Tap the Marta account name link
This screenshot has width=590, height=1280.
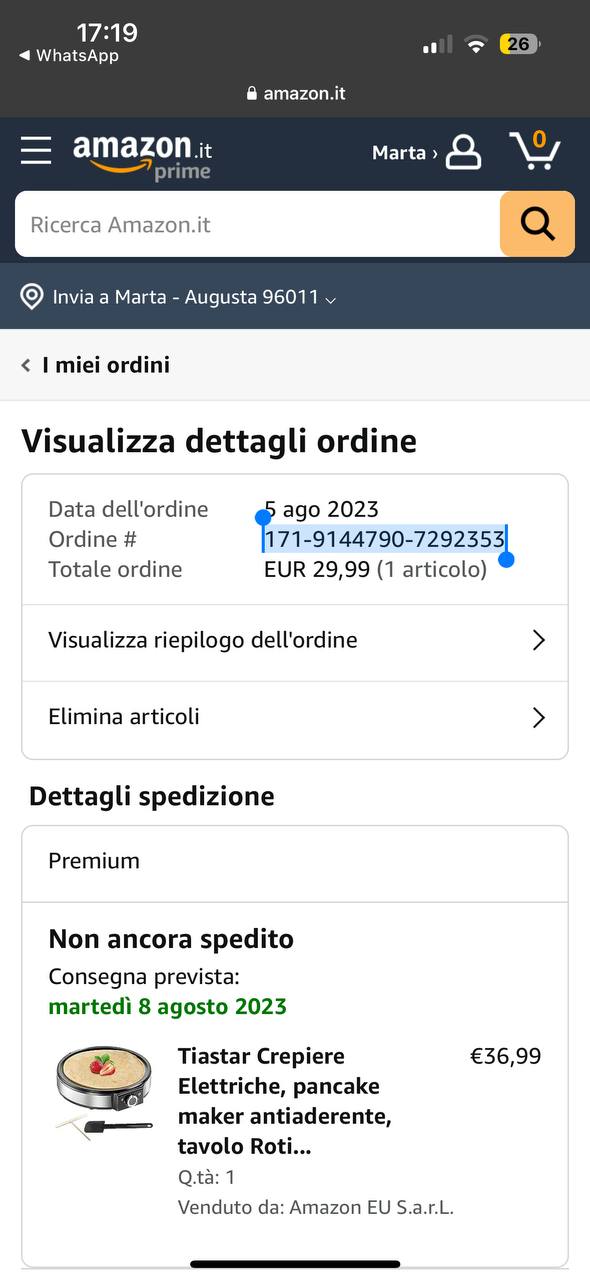pos(399,152)
